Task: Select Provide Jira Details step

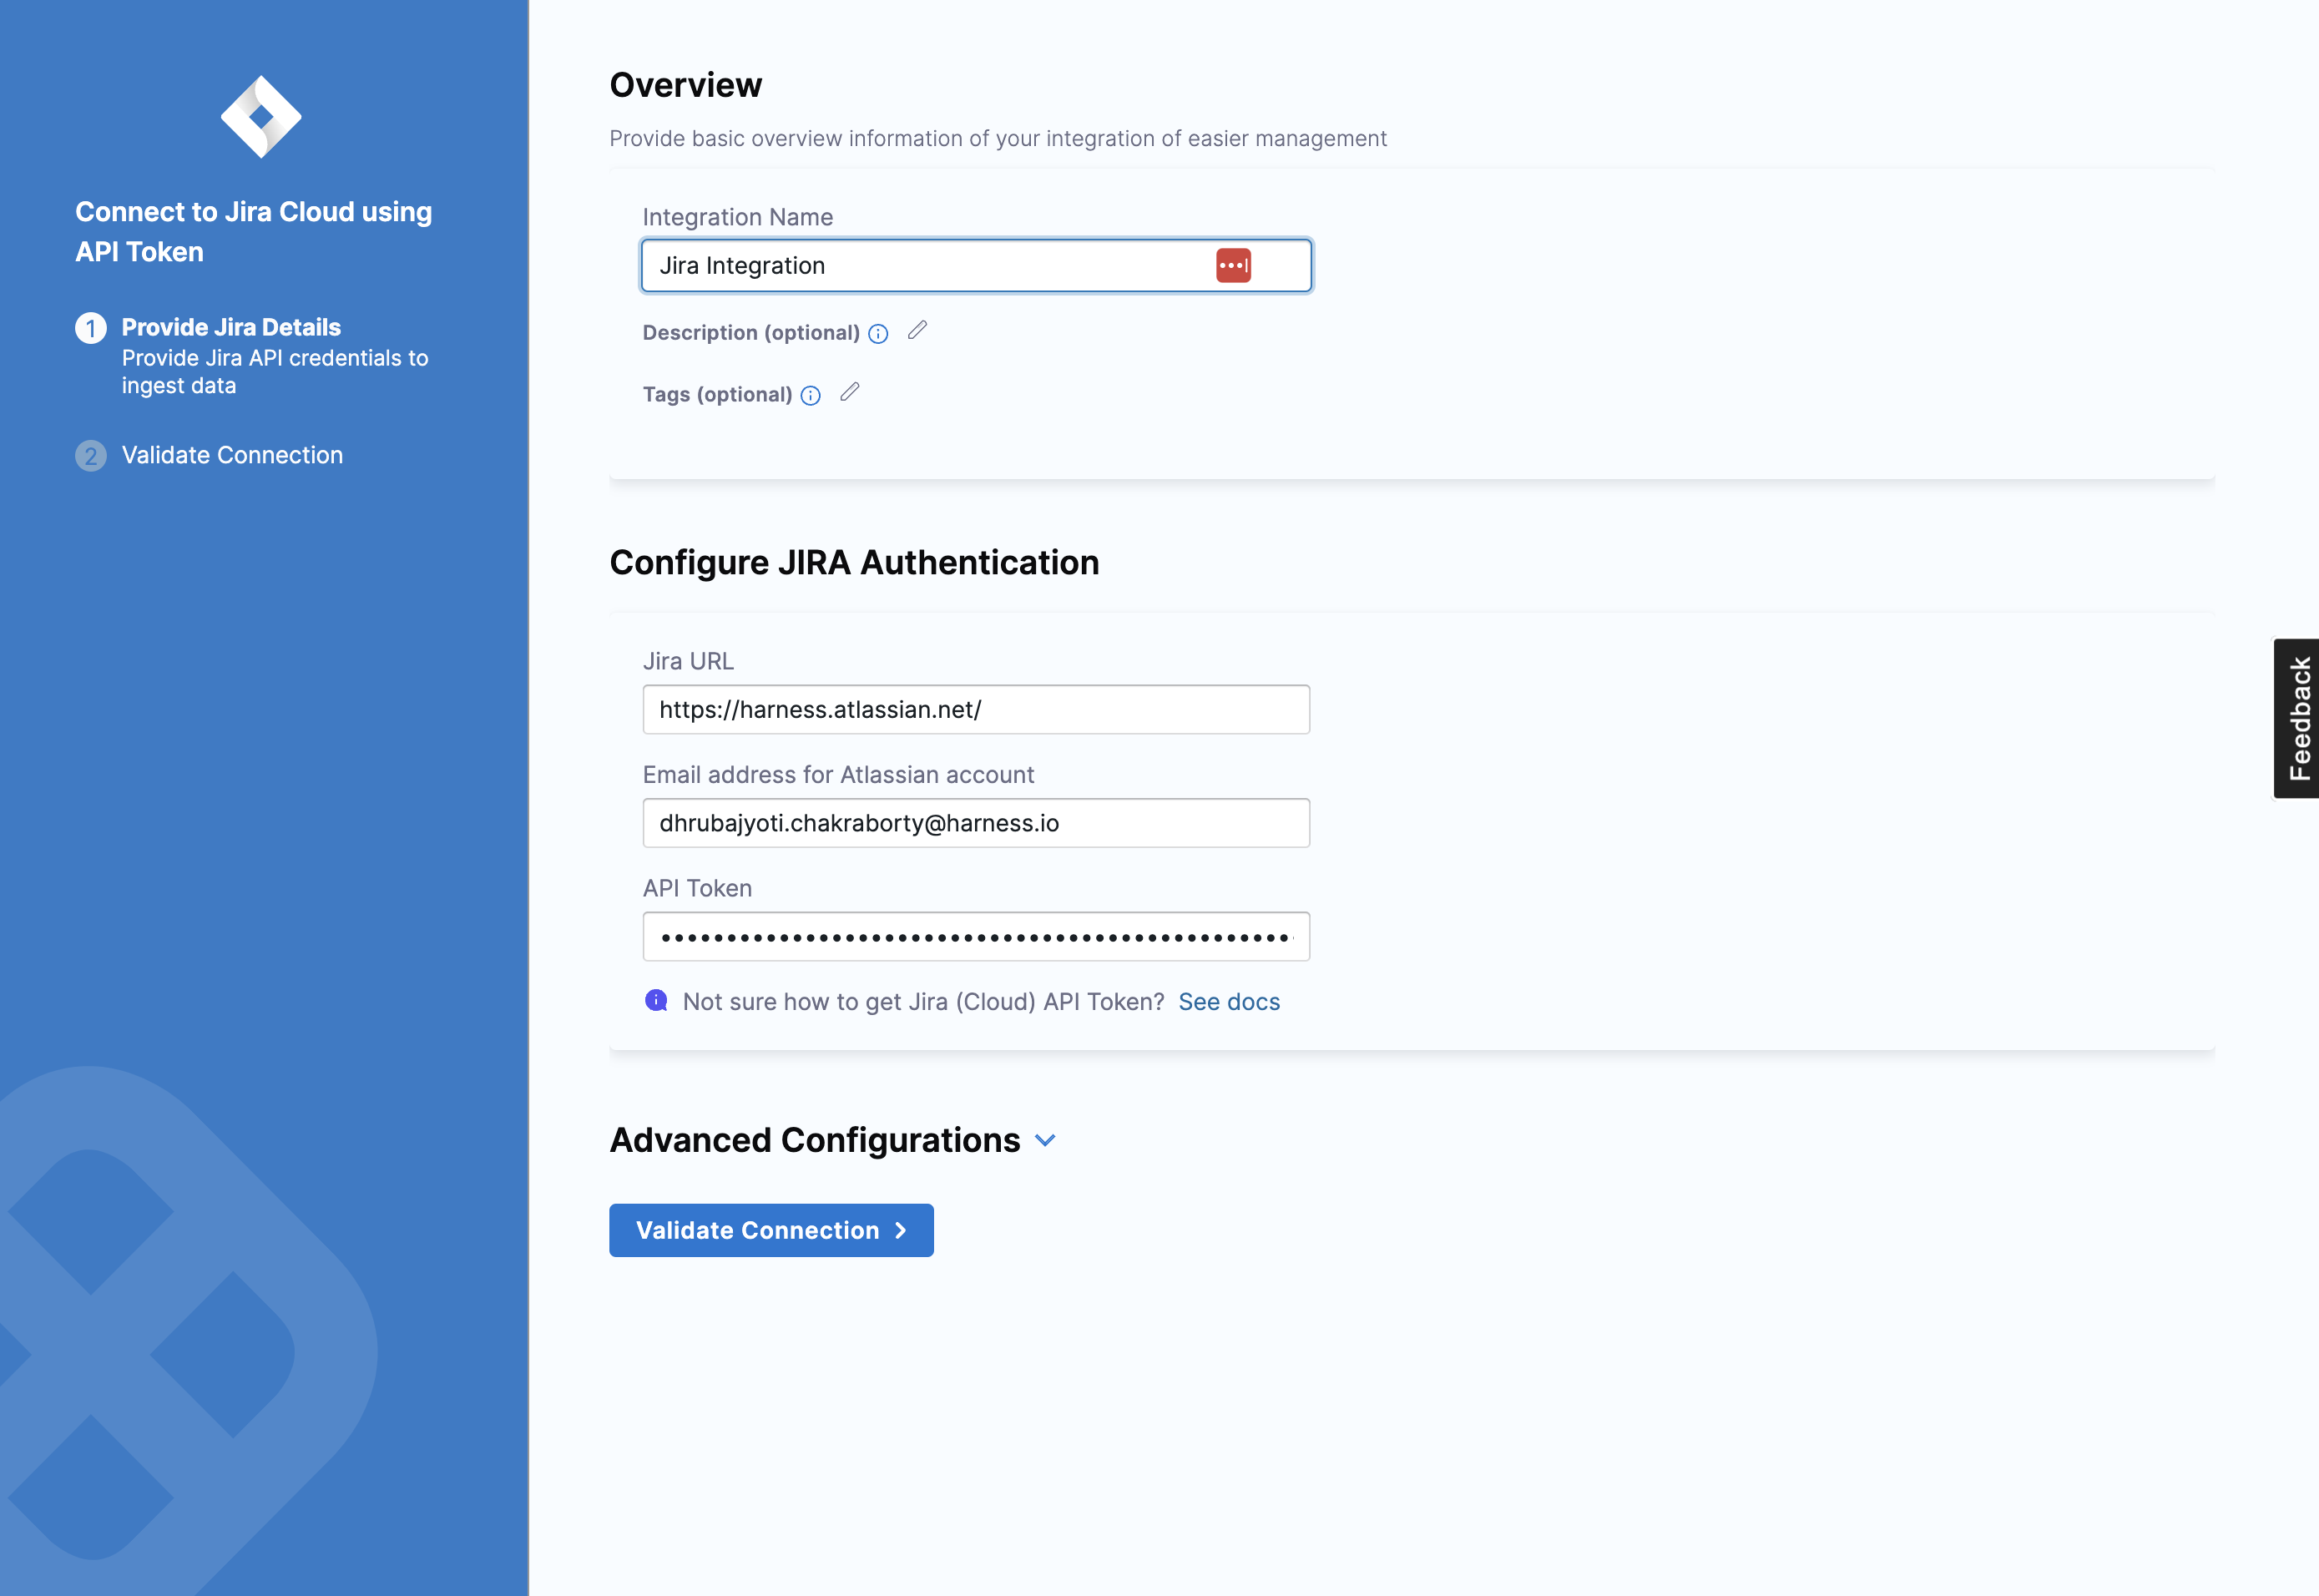Action: click(231, 328)
